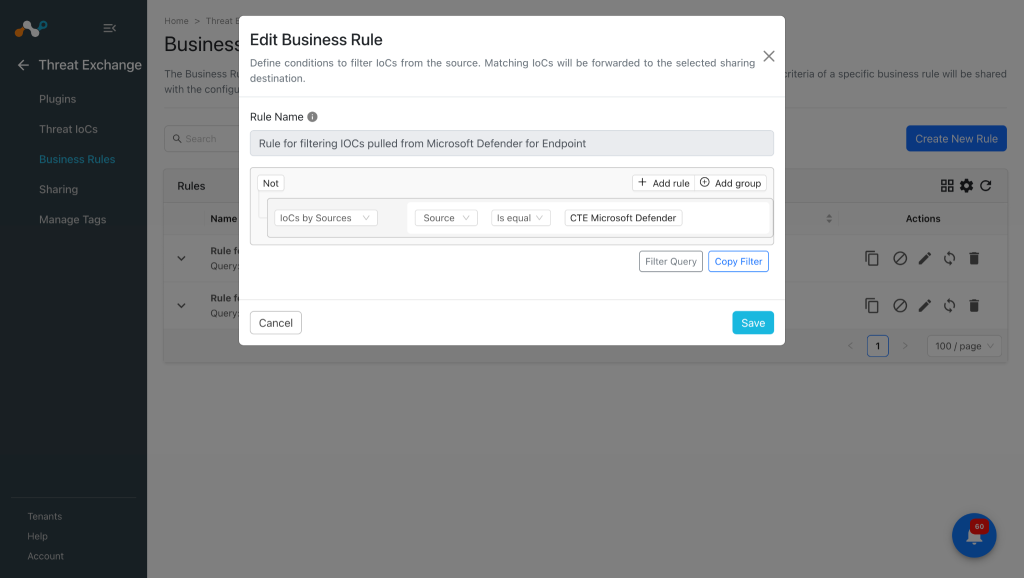
Task: Open the Source field dropdown
Action: (446, 218)
